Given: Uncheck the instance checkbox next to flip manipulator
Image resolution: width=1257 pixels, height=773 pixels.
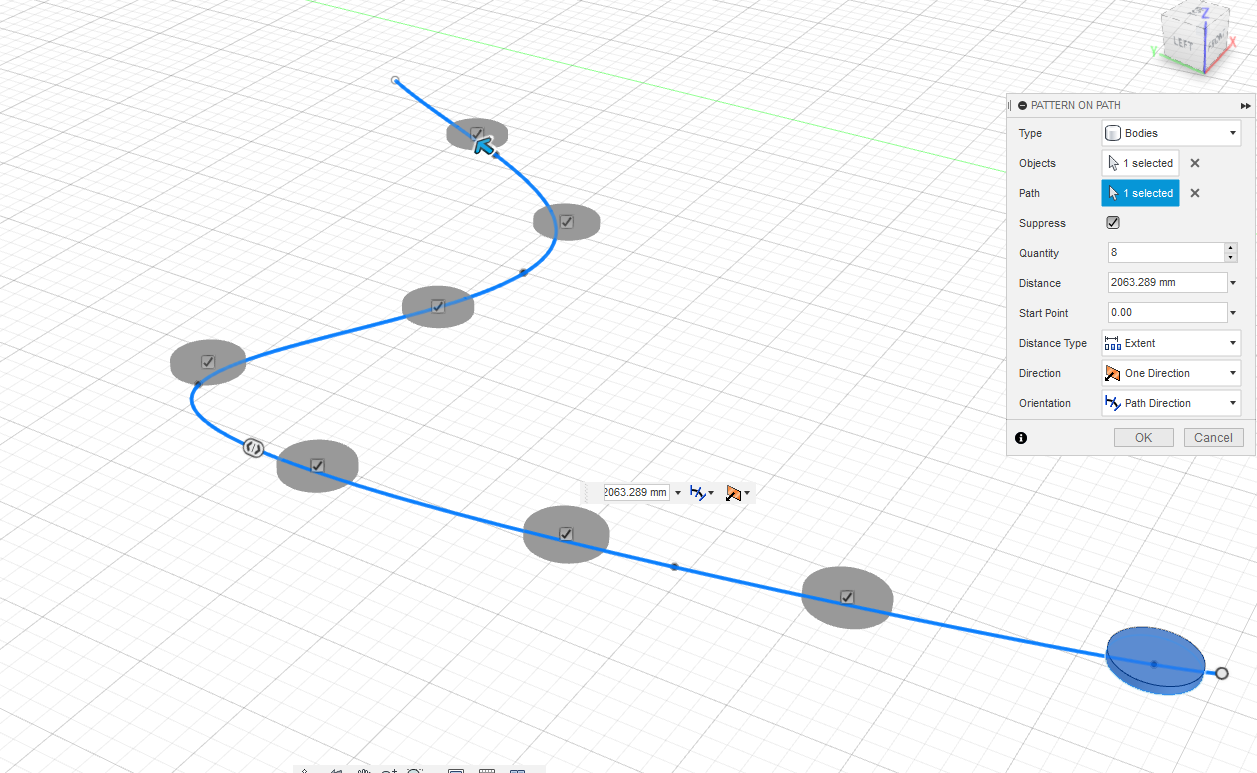Looking at the screenshot, I should [x=317, y=465].
